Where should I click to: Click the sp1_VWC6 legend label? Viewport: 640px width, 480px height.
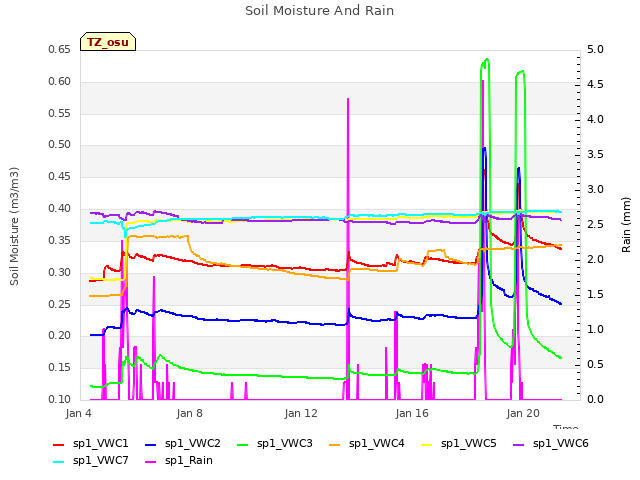(x=560, y=443)
